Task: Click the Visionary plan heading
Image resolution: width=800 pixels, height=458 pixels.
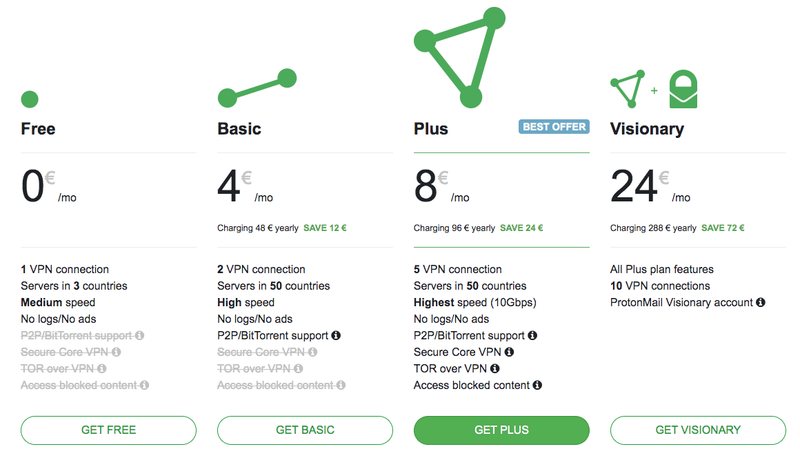Action: click(647, 129)
